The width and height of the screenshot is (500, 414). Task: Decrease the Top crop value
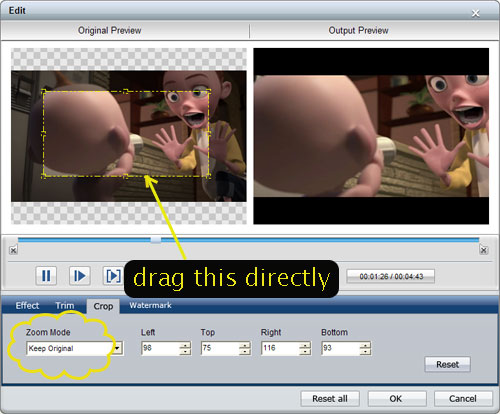coord(245,352)
